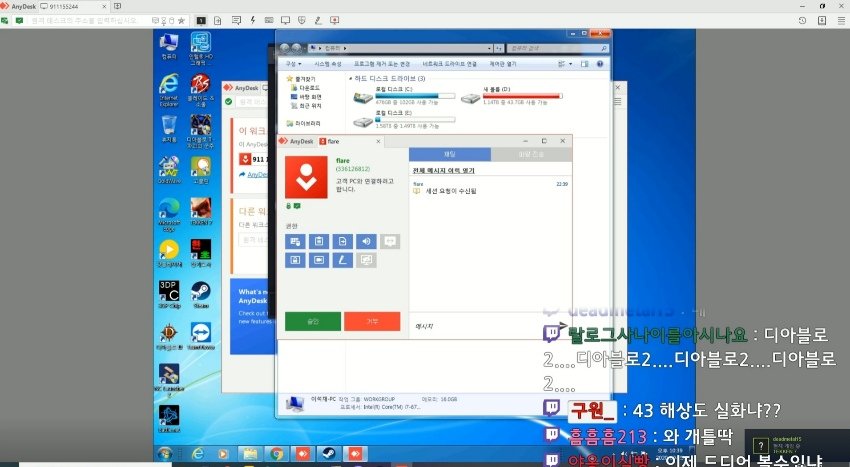Click the whiteboard pen icon in toolbar
850x467 pixels.
(x=318, y=20)
